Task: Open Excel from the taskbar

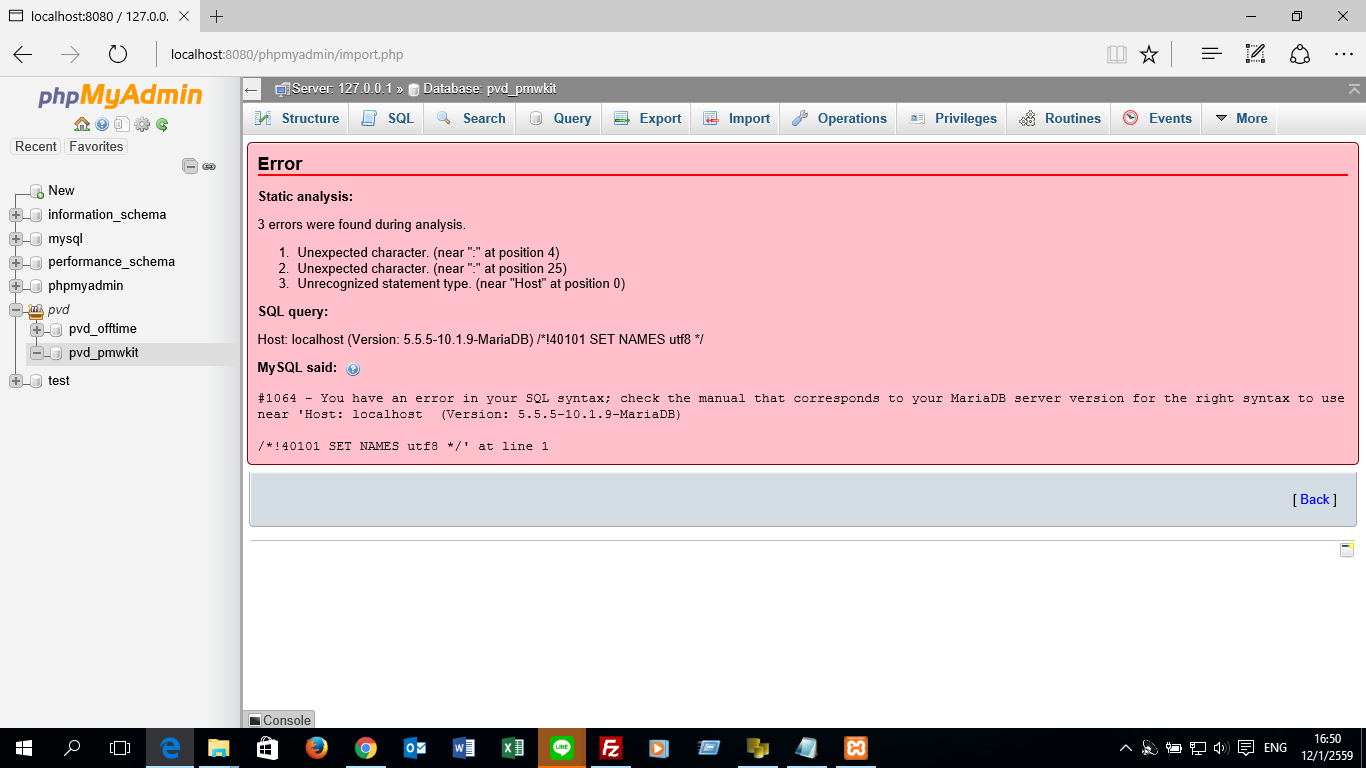Action: [513, 747]
